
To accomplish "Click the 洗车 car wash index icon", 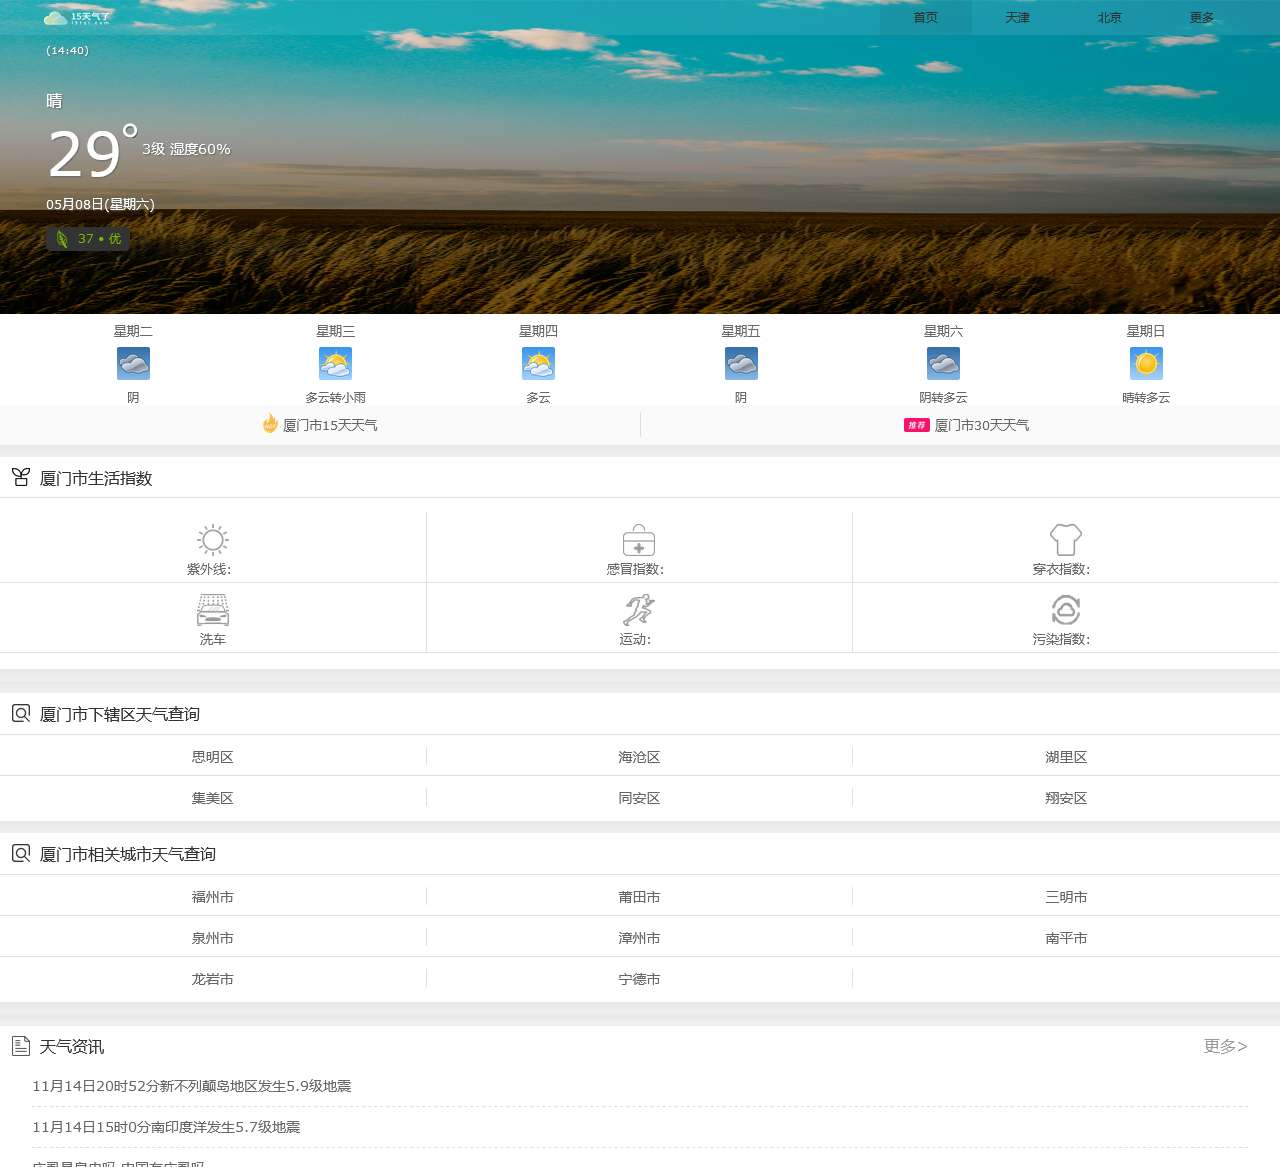I will tap(212, 609).
